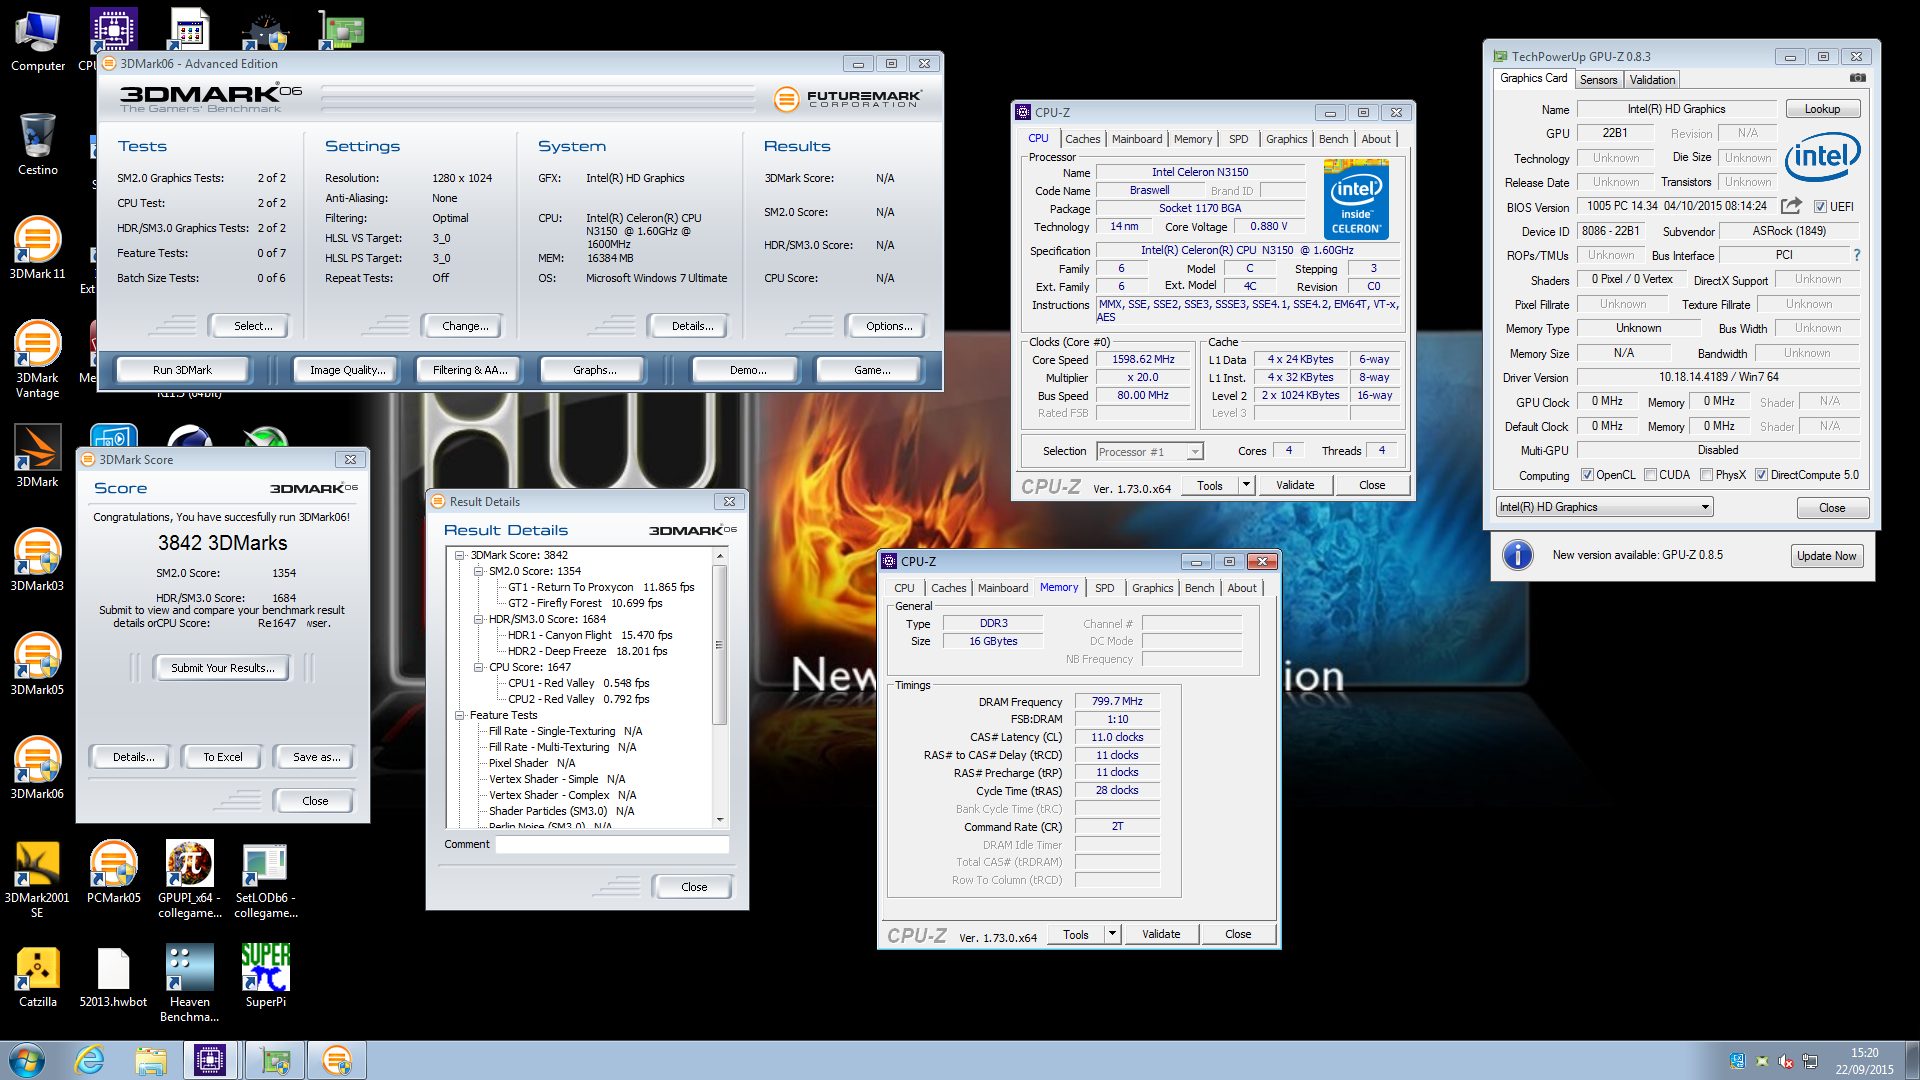The width and height of the screenshot is (1920, 1080).
Task: Toggle DirectCompute 5.0 checkbox
Action: [1761, 475]
